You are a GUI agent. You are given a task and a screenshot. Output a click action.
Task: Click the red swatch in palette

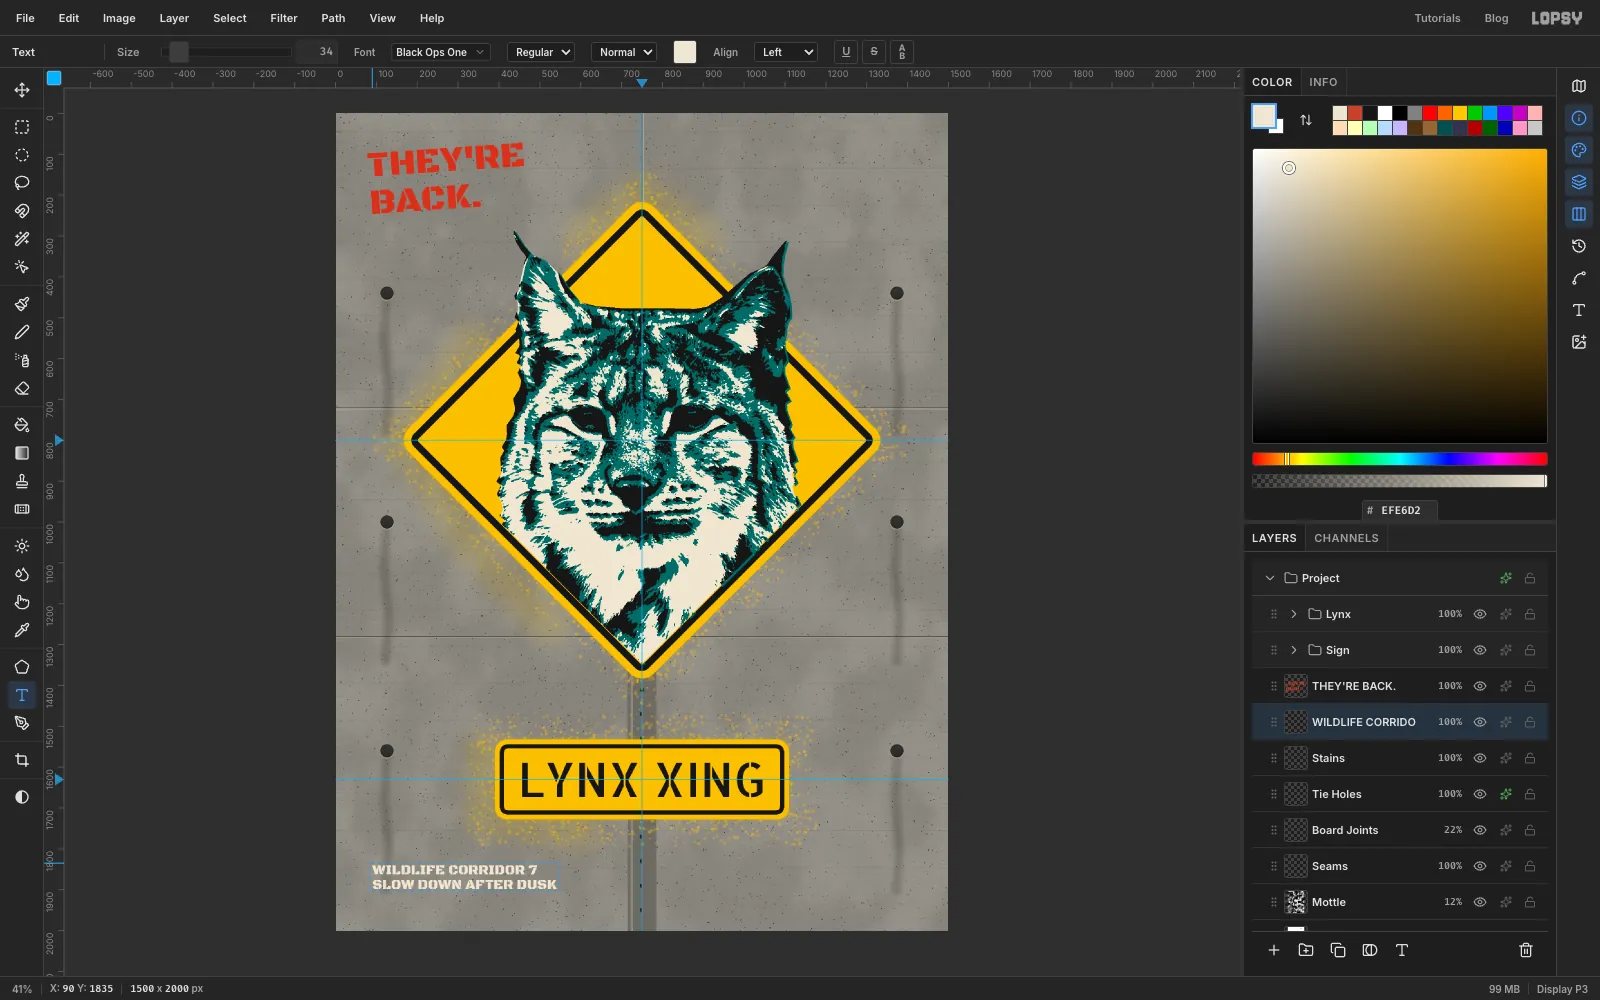[x=1430, y=113]
